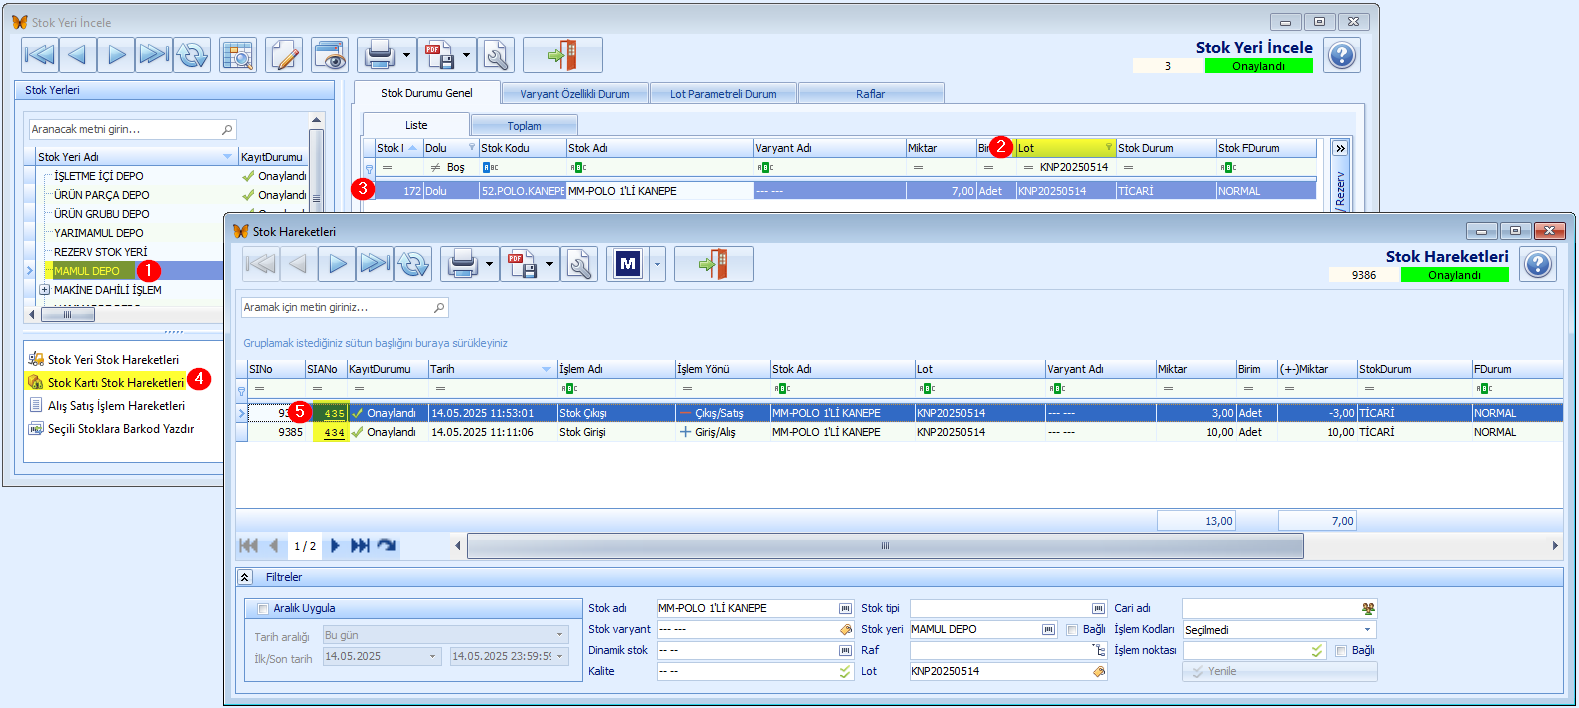Open help in Stok Yeri İncele window

click(x=1342, y=55)
